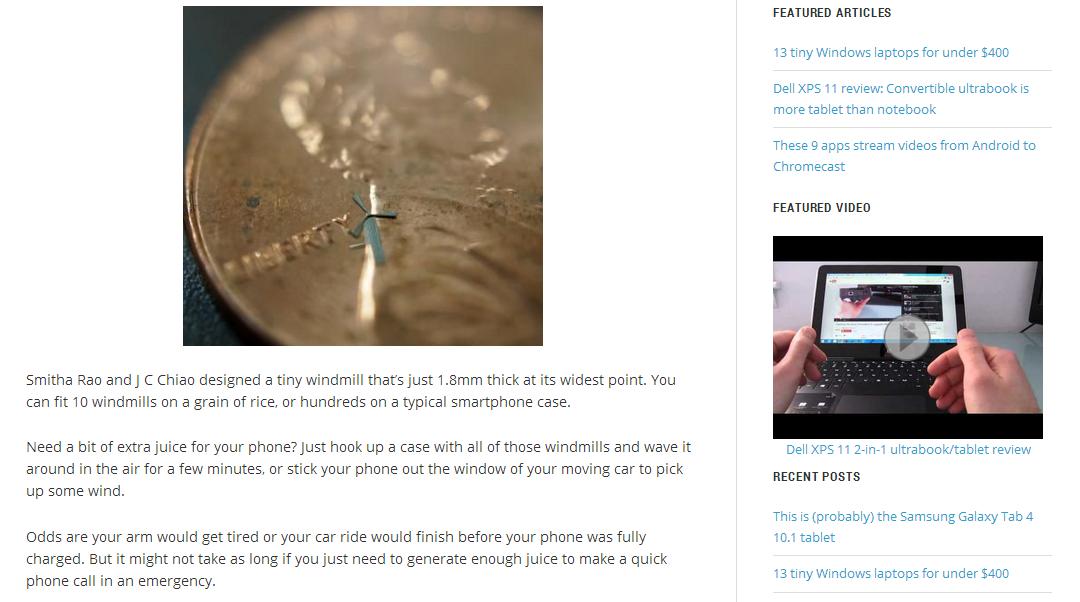Click the paragraph starting 'Odds are your arm'
Screen dimensions: 1080x602
tap(346, 559)
